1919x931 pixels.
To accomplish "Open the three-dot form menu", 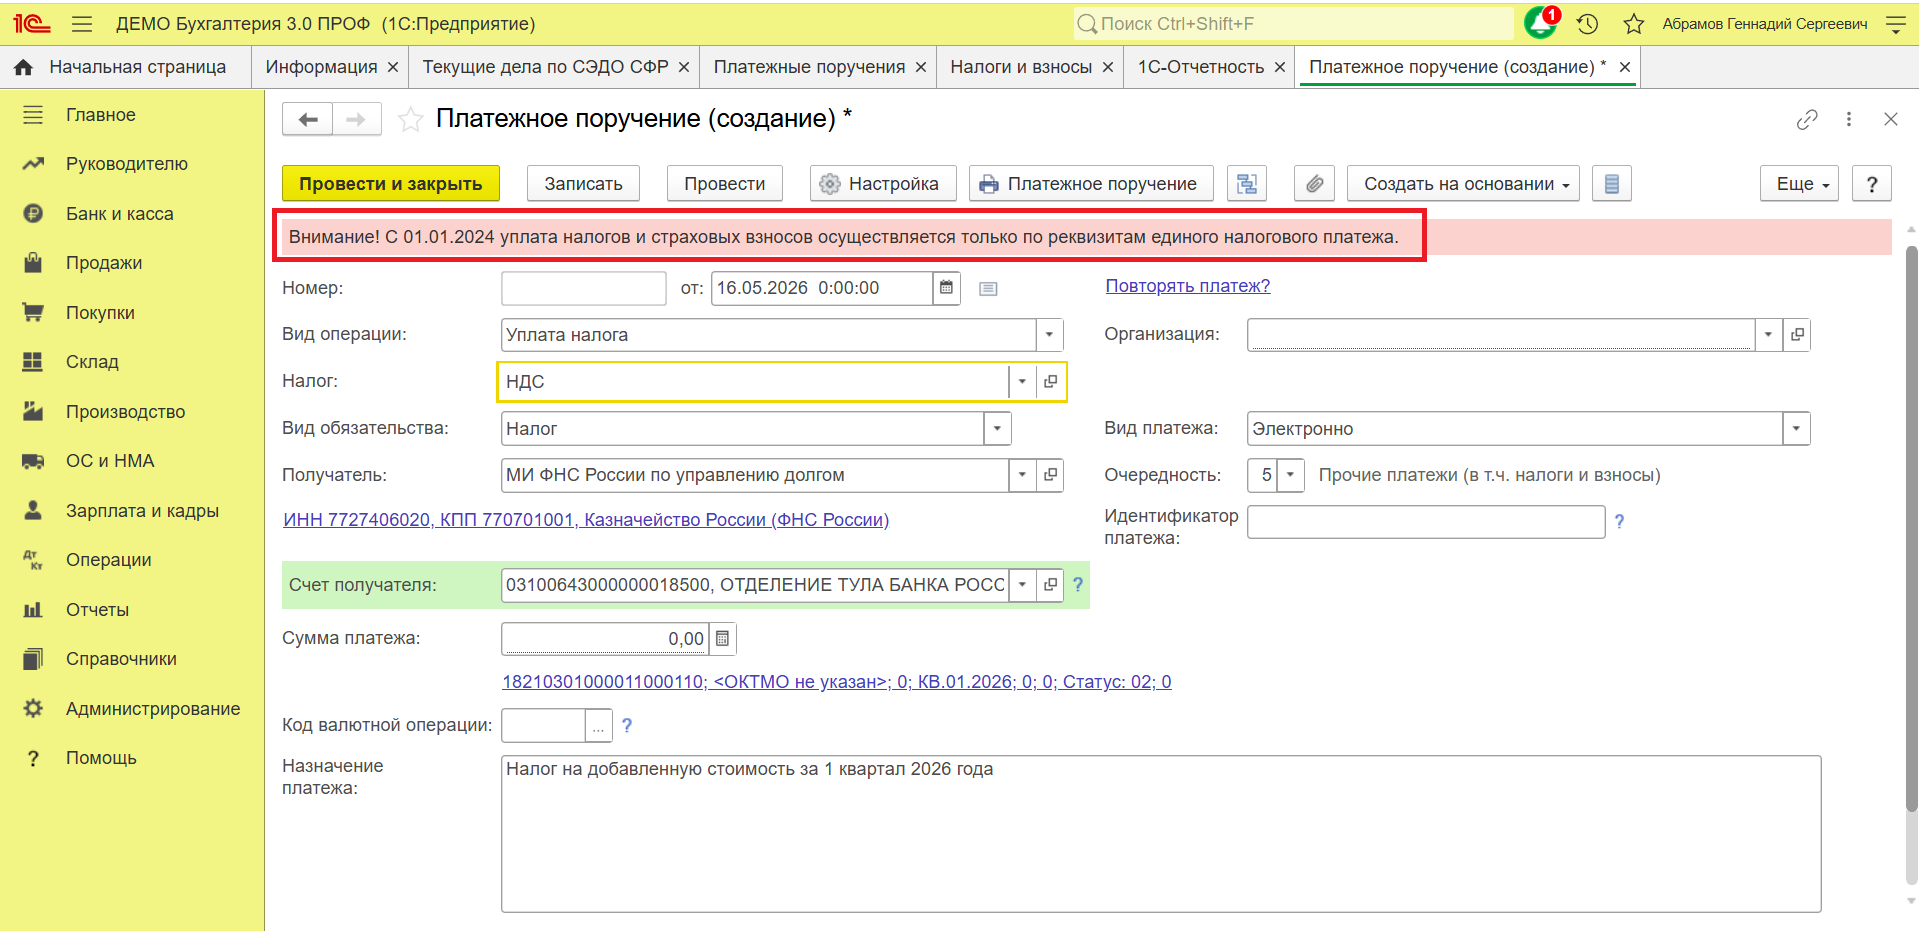I will (x=1849, y=119).
